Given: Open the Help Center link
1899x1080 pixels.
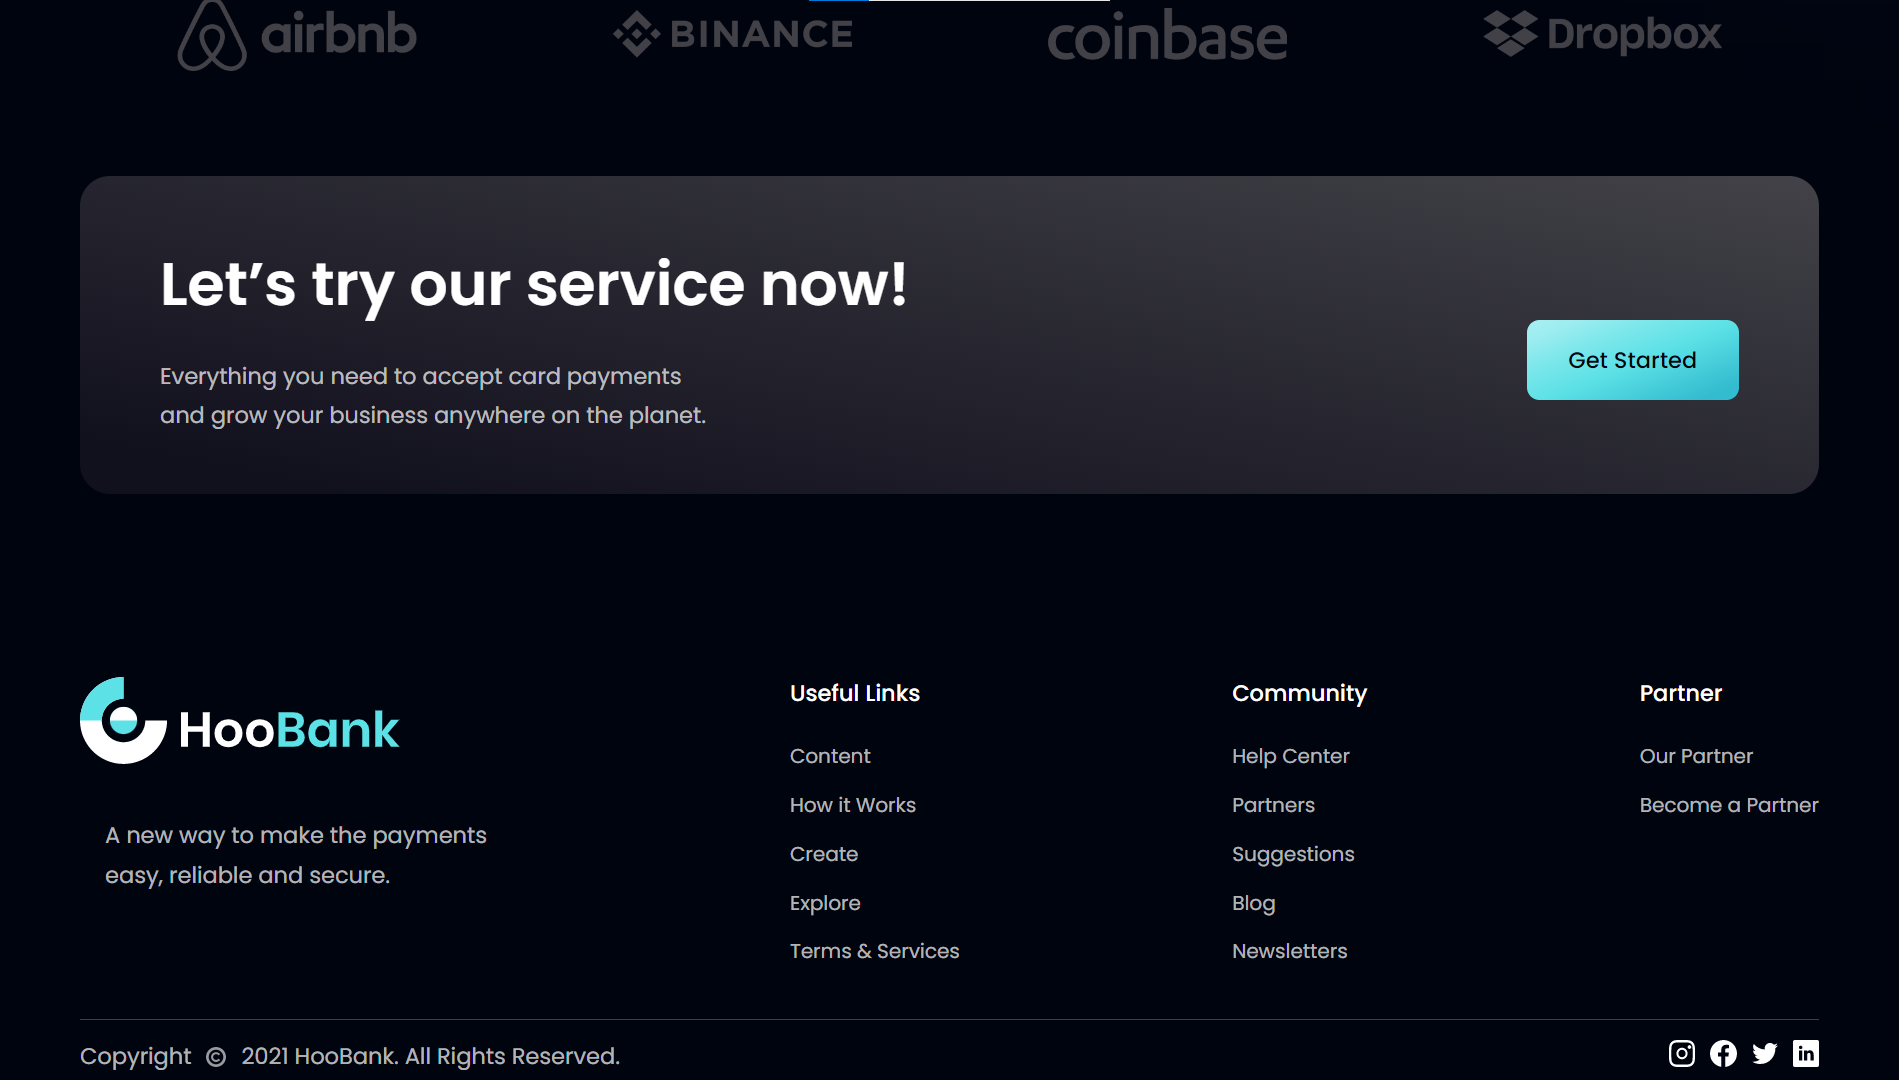Looking at the screenshot, I should click(1290, 756).
